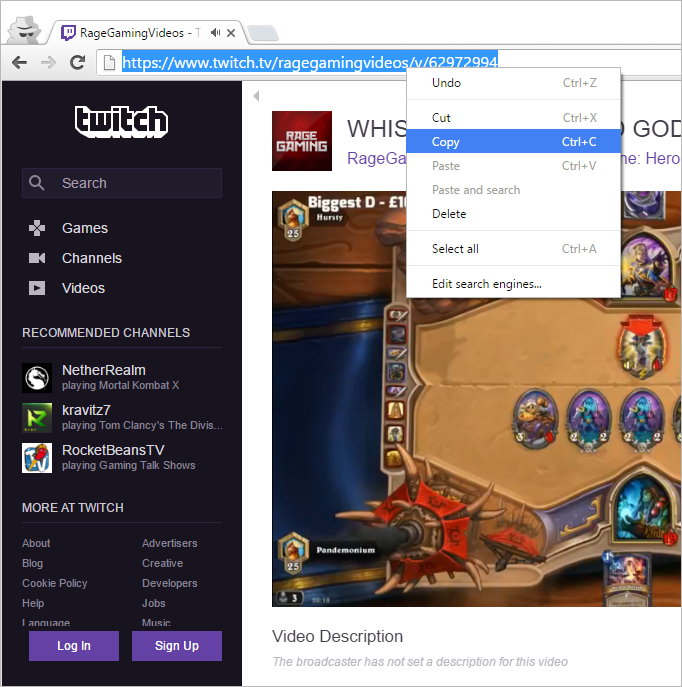Click the RECOMMENDED CHANNELS heading
This screenshot has width=682, height=687.
tap(106, 333)
